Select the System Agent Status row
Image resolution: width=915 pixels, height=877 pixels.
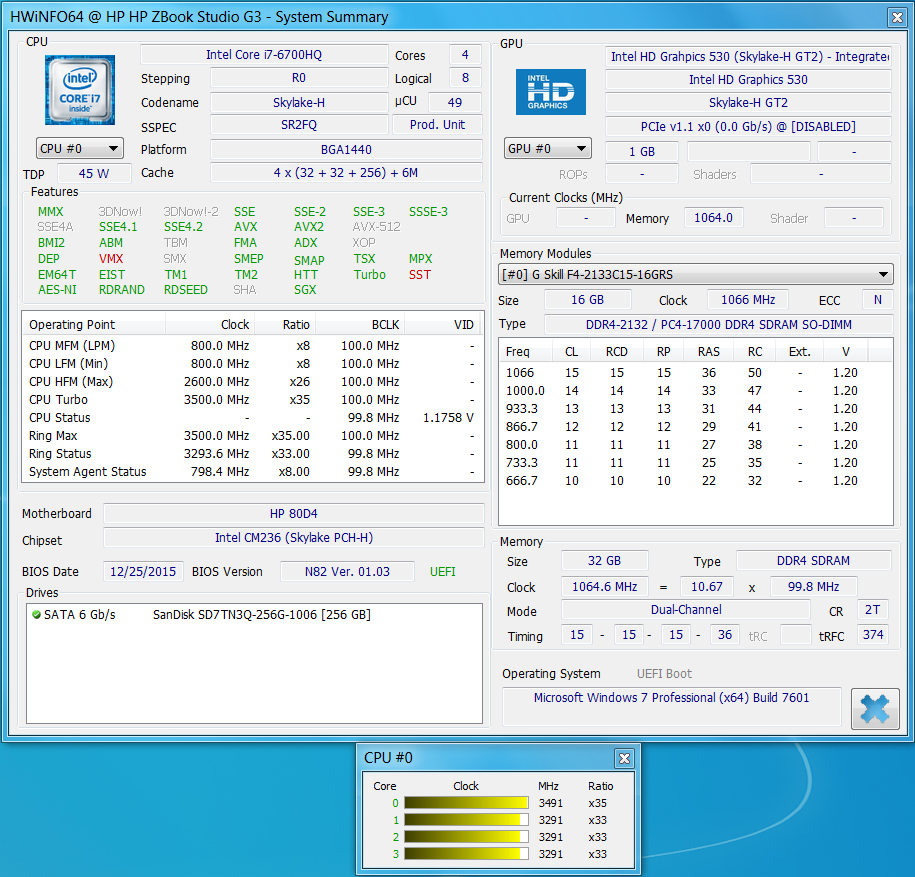pyautogui.click(x=253, y=471)
